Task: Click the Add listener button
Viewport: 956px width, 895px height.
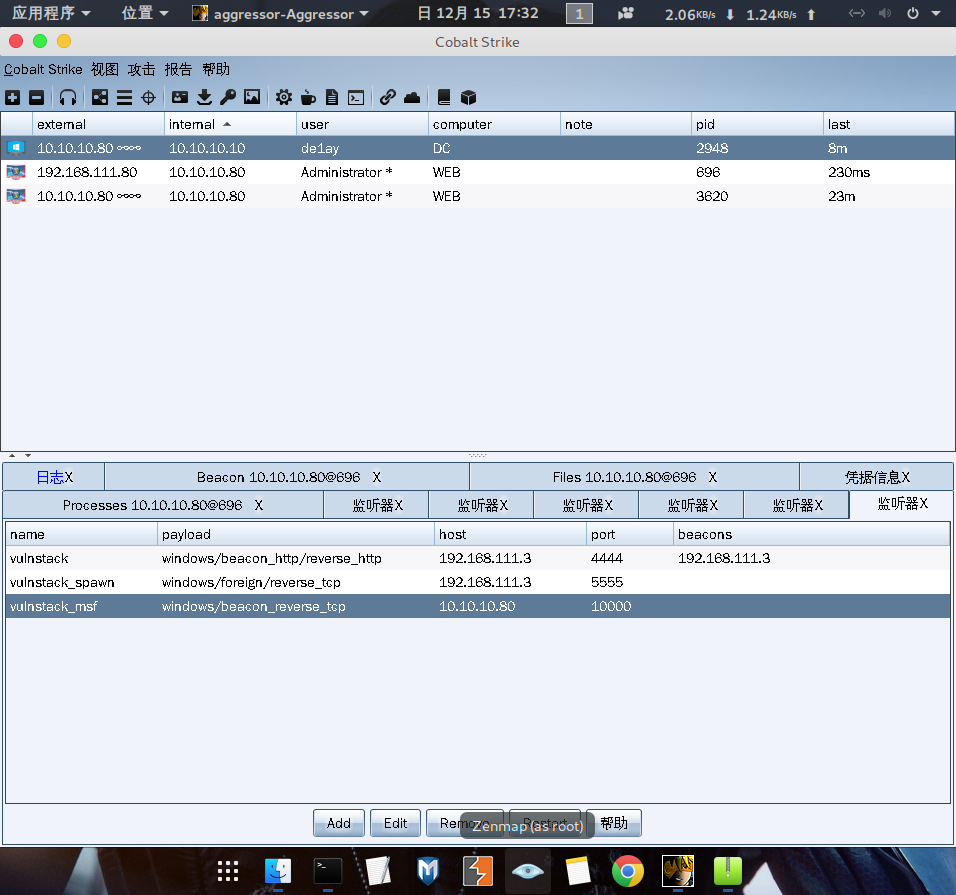Action: (x=339, y=823)
